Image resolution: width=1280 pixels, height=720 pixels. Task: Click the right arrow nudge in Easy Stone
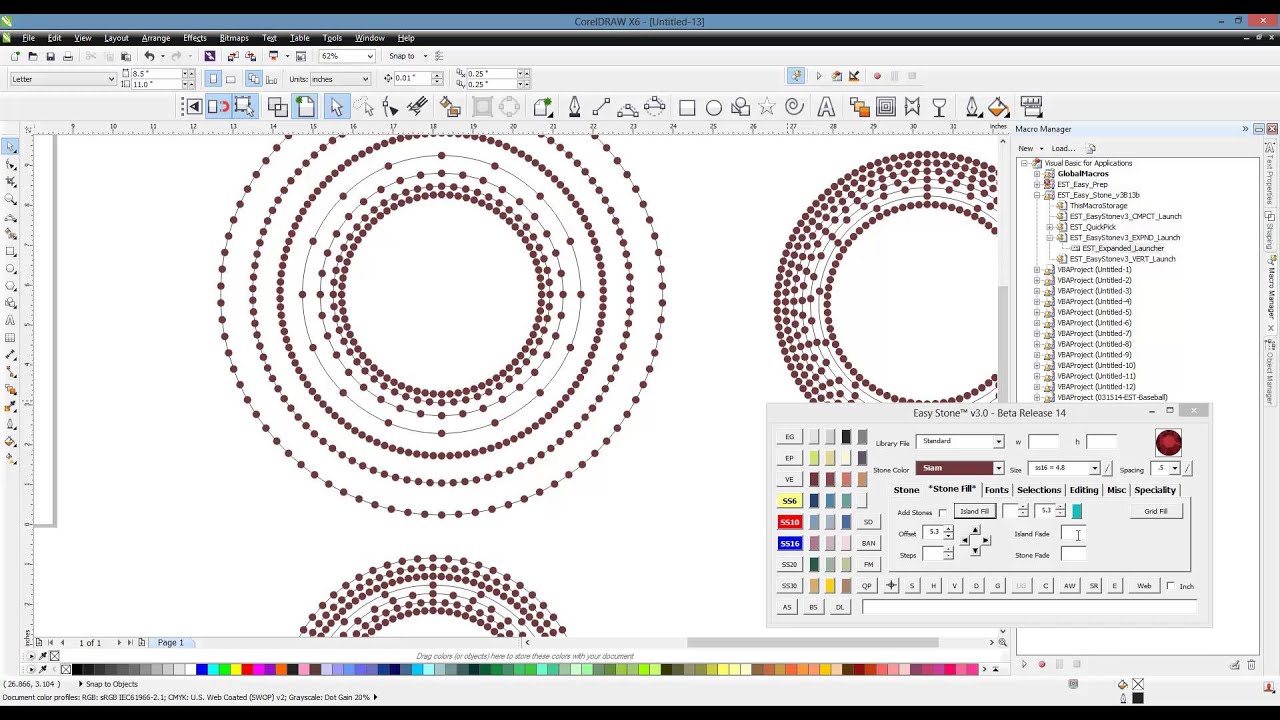pyautogui.click(x=985, y=541)
